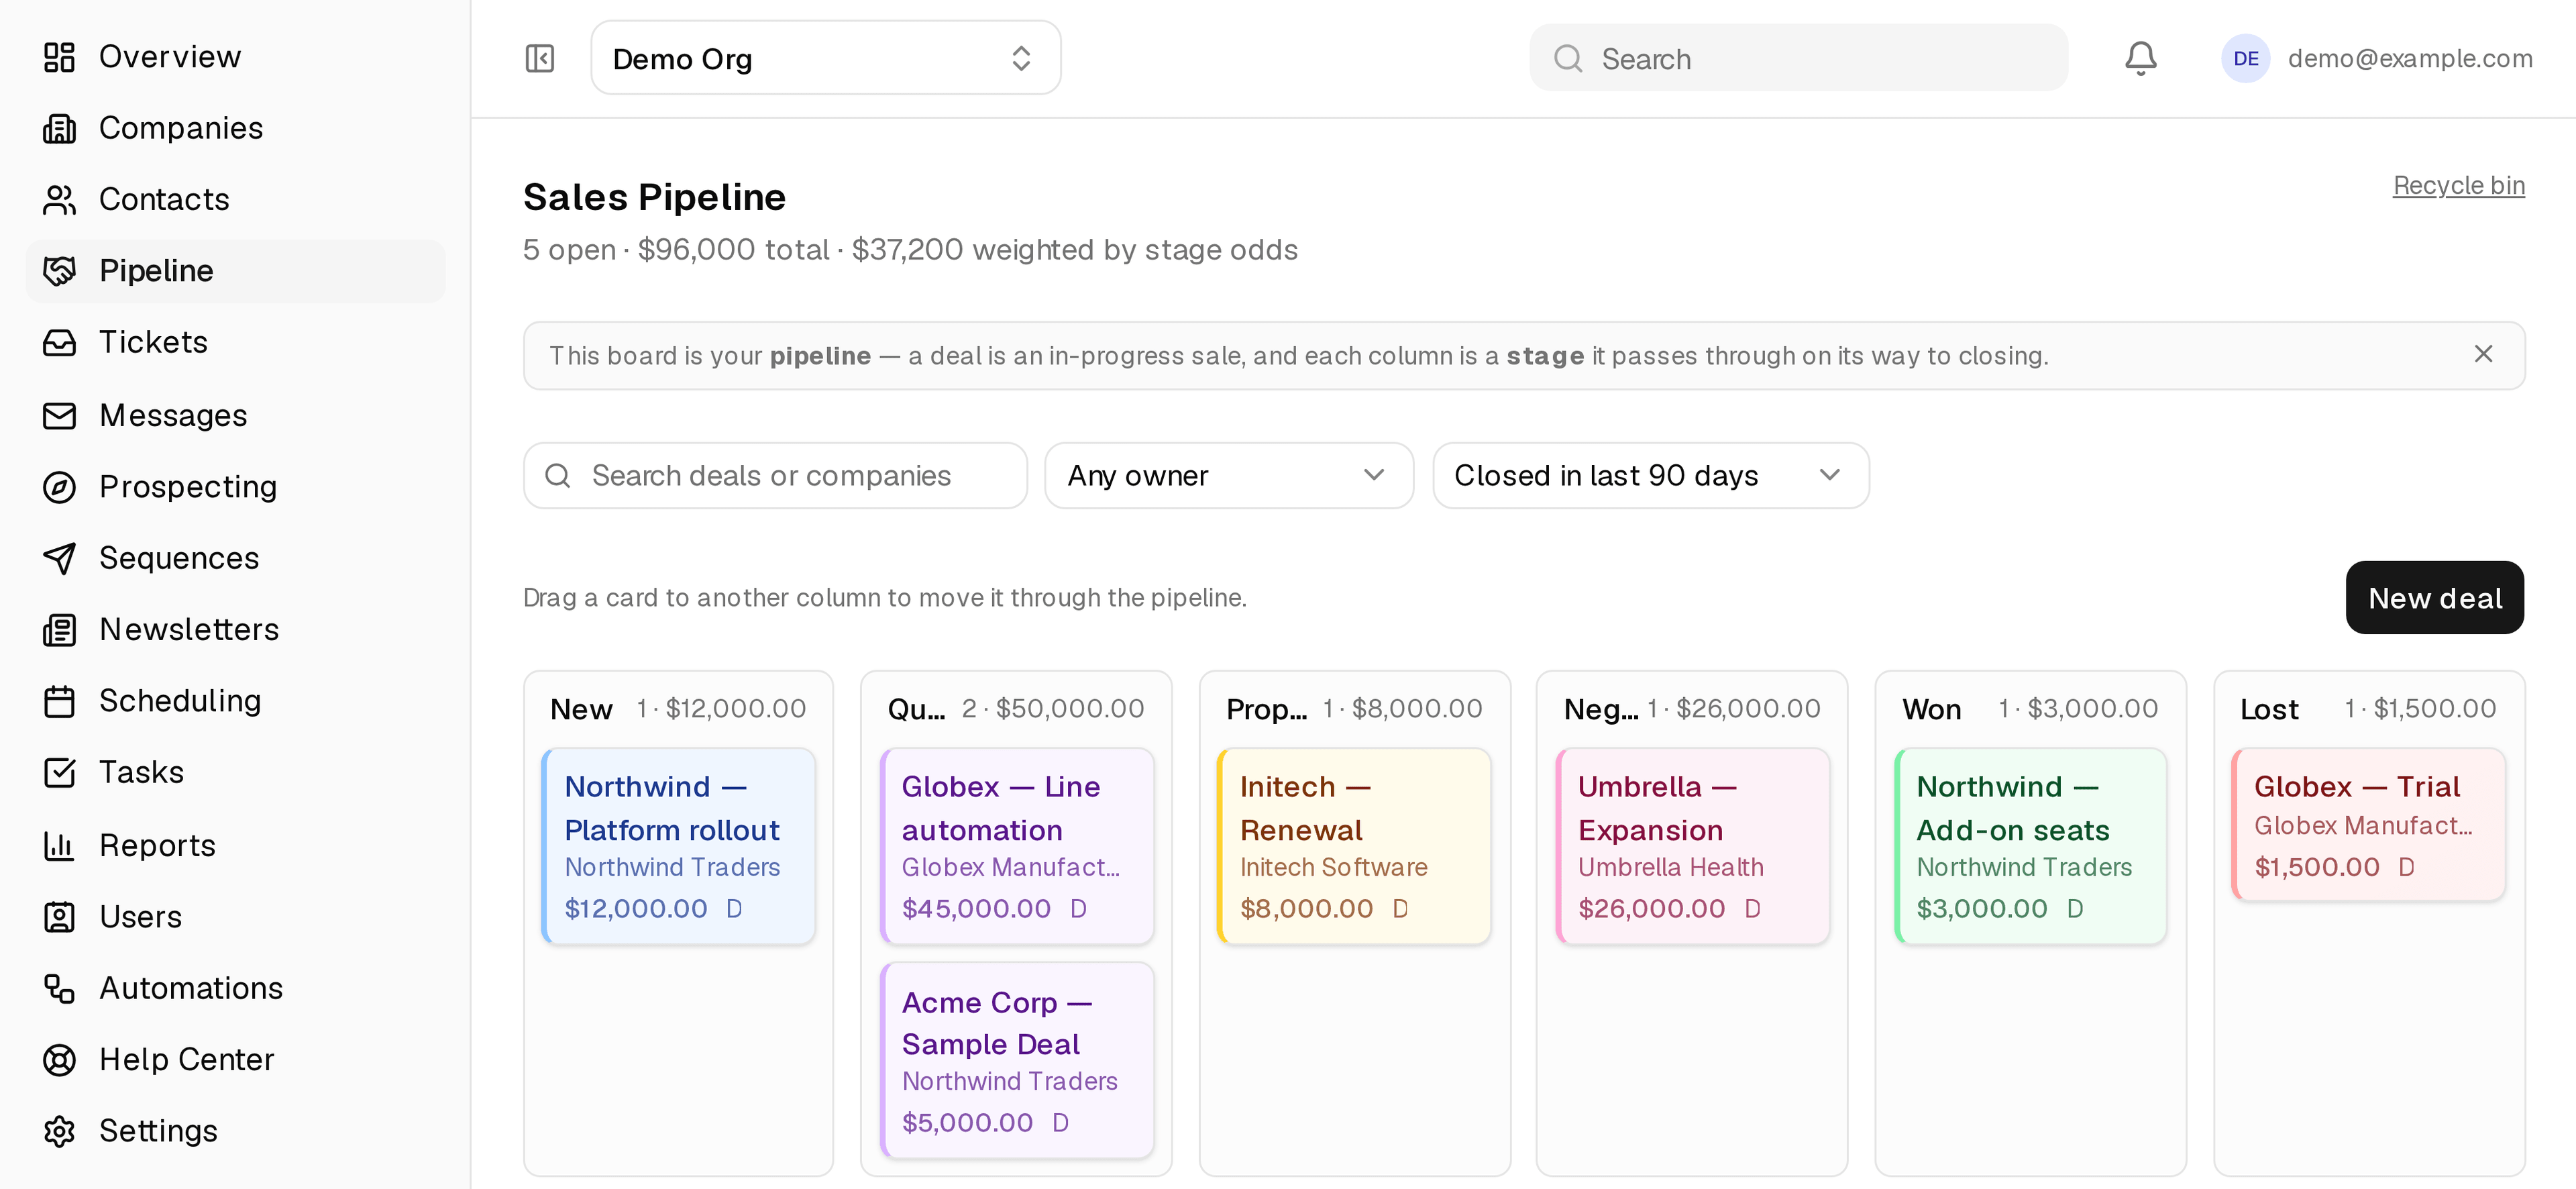
Task: Open the Recycle bin link
Action: (2458, 186)
